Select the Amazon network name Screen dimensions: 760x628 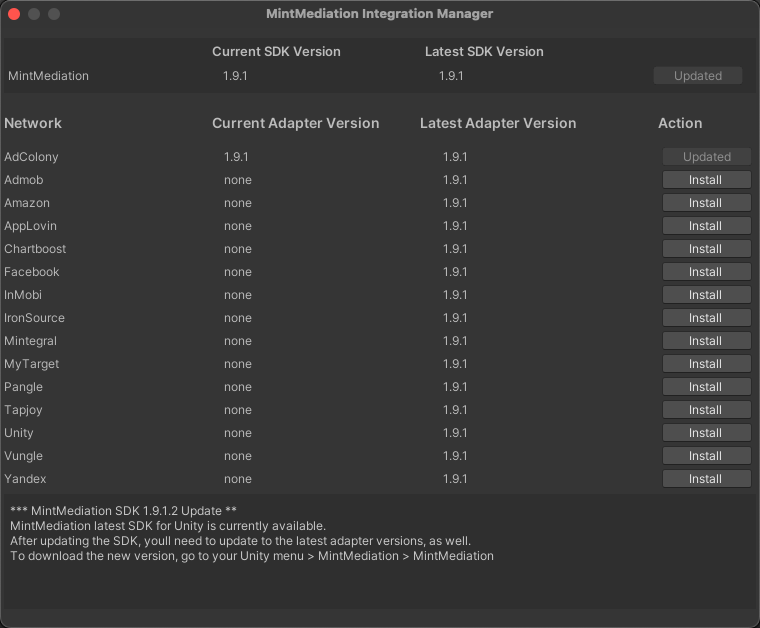(x=27, y=203)
